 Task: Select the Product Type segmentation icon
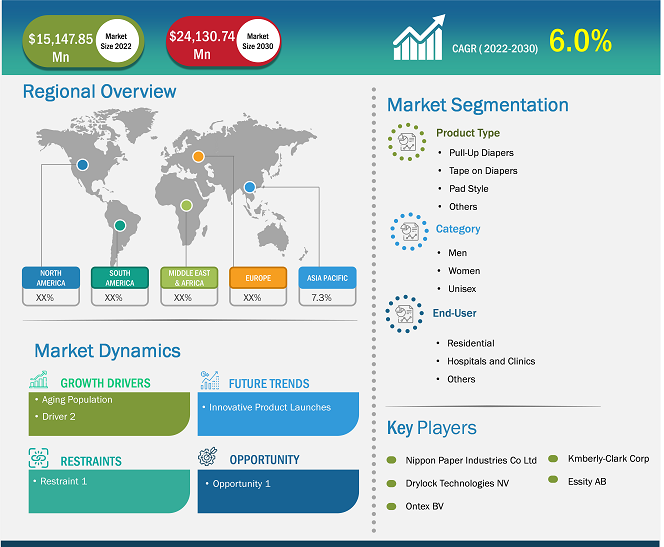click(x=407, y=141)
